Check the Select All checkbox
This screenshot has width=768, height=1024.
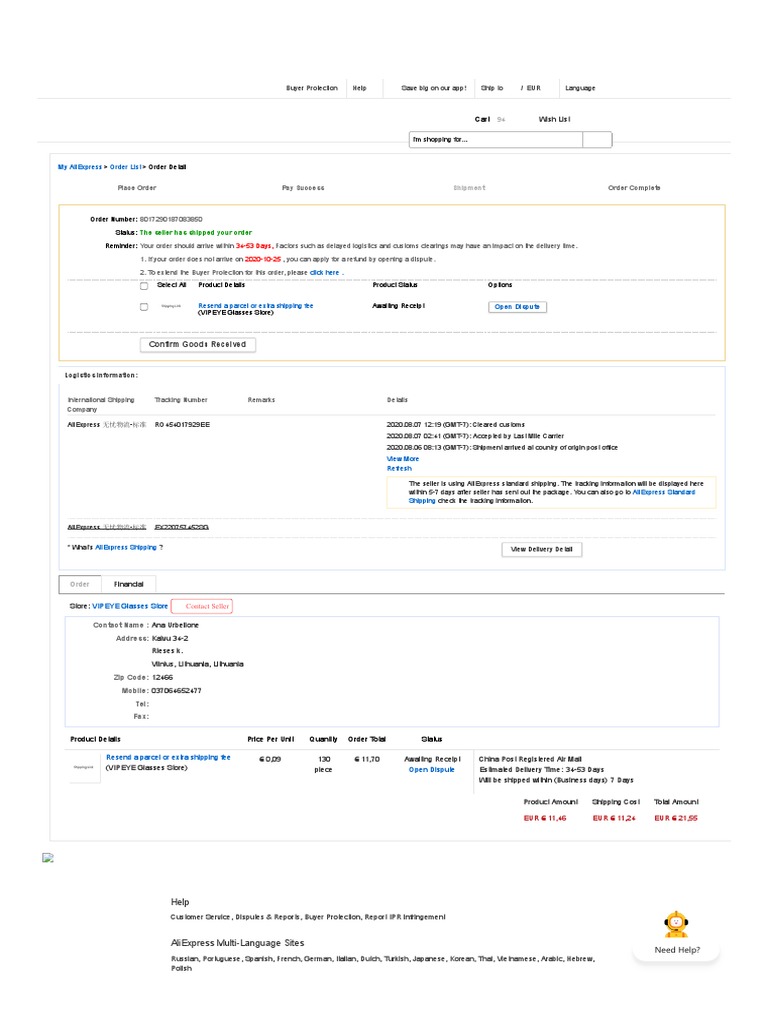tap(144, 285)
